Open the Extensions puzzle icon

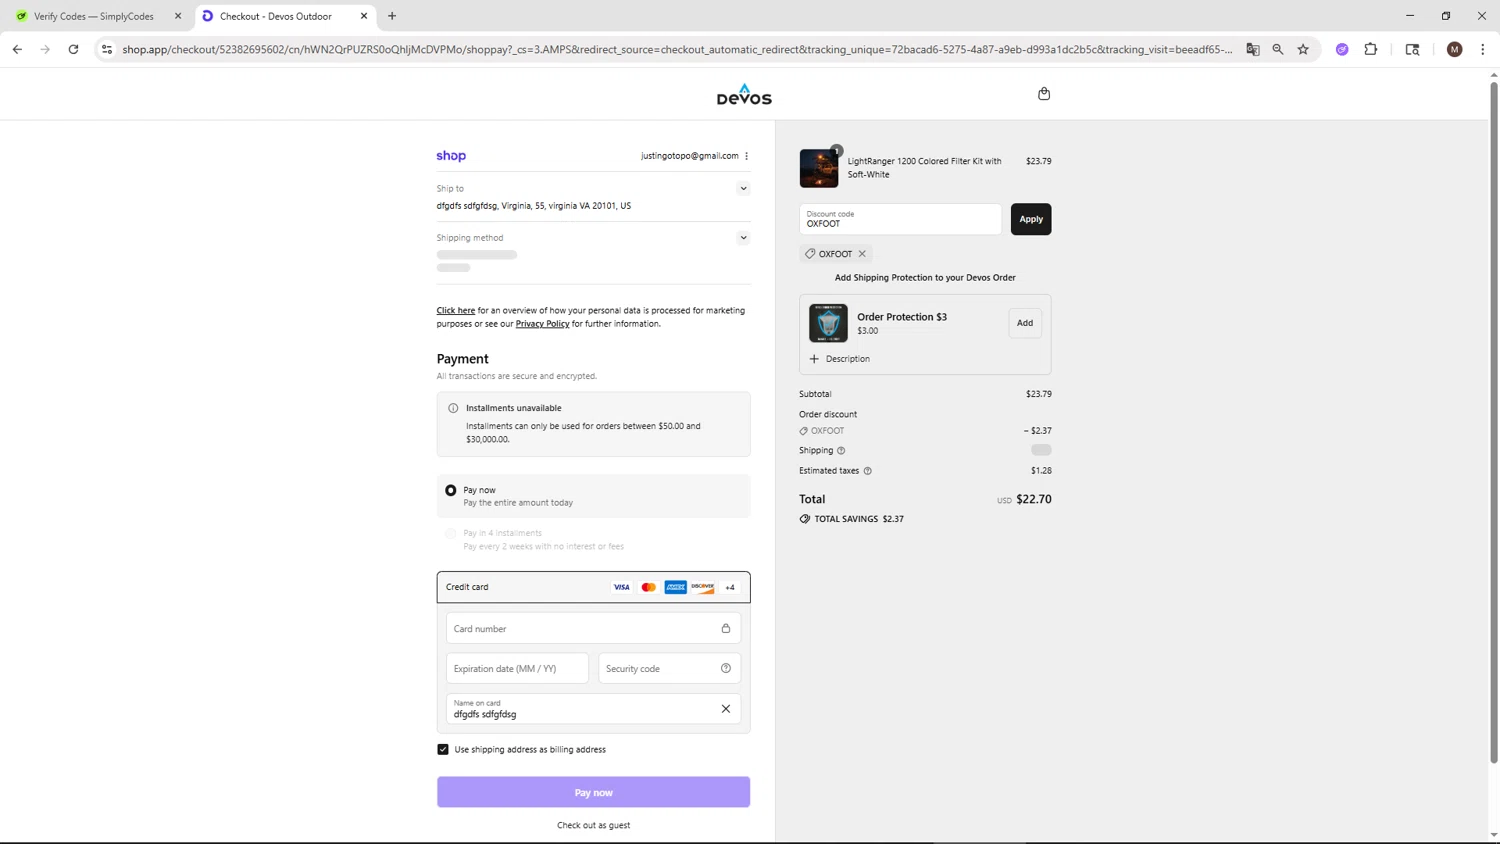(1371, 49)
